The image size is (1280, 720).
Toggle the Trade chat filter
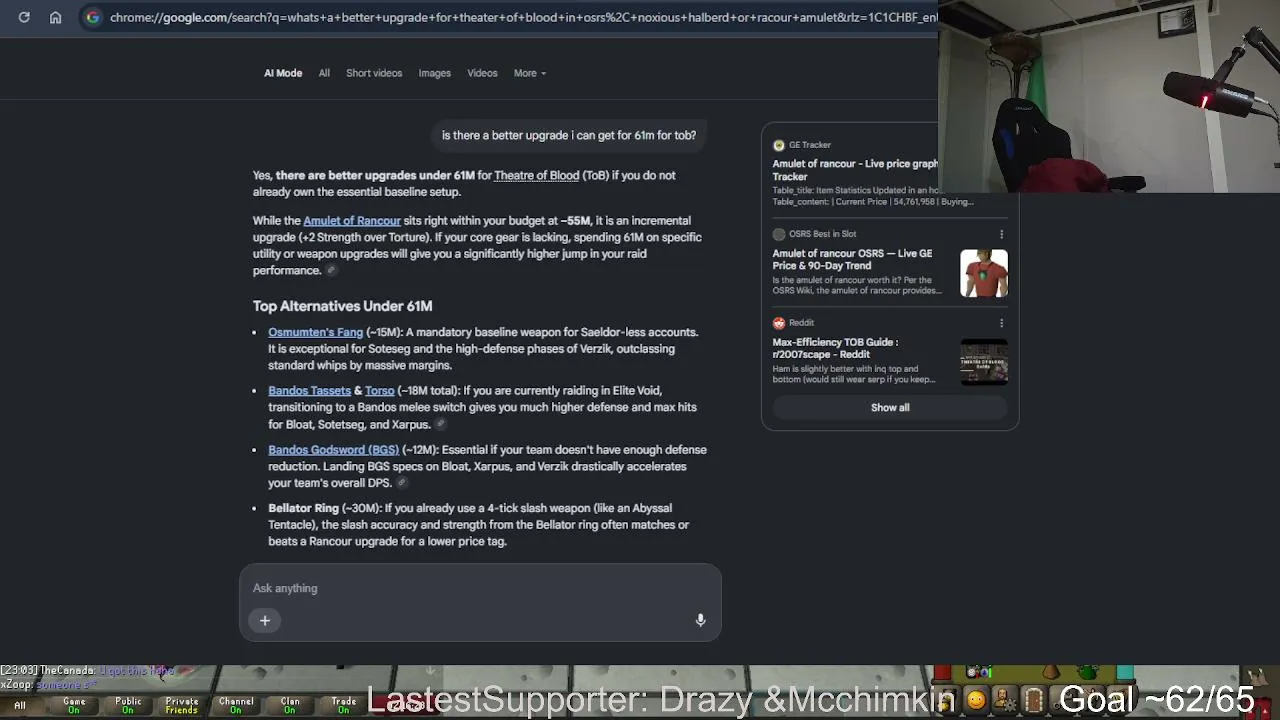344,705
